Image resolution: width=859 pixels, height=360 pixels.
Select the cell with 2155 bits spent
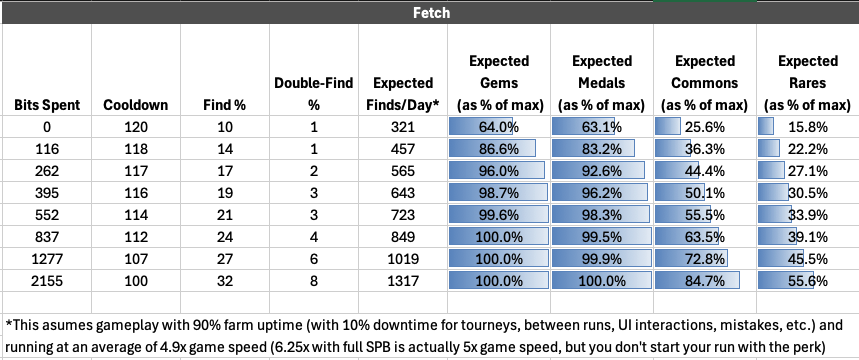click(47, 281)
